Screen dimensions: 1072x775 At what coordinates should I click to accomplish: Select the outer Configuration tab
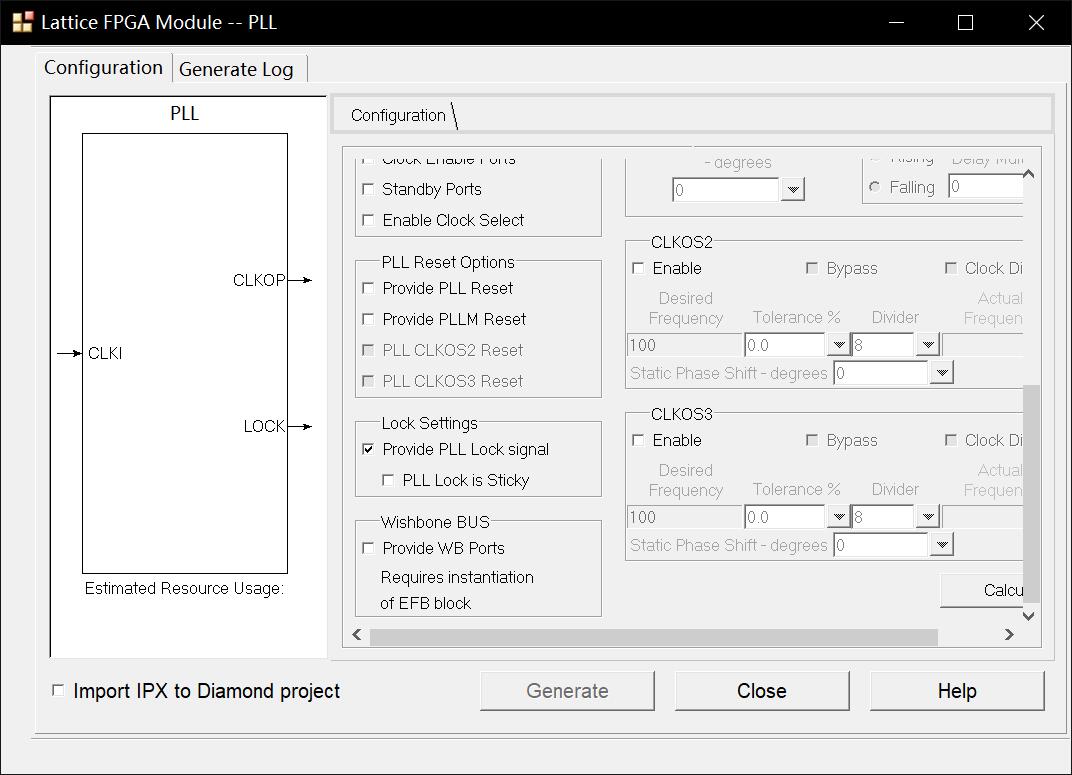(103, 68)
